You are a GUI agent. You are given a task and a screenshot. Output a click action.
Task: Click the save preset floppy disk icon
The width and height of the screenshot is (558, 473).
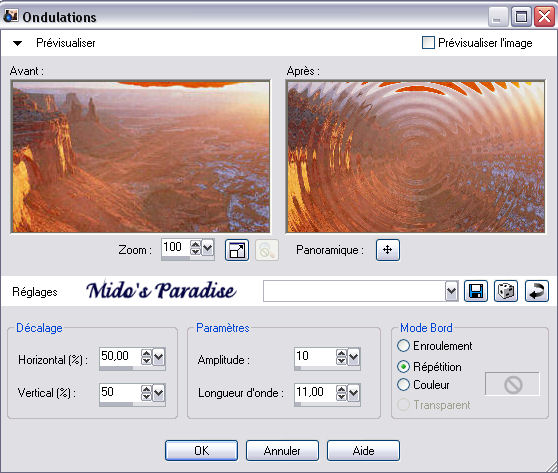(476, 291)
